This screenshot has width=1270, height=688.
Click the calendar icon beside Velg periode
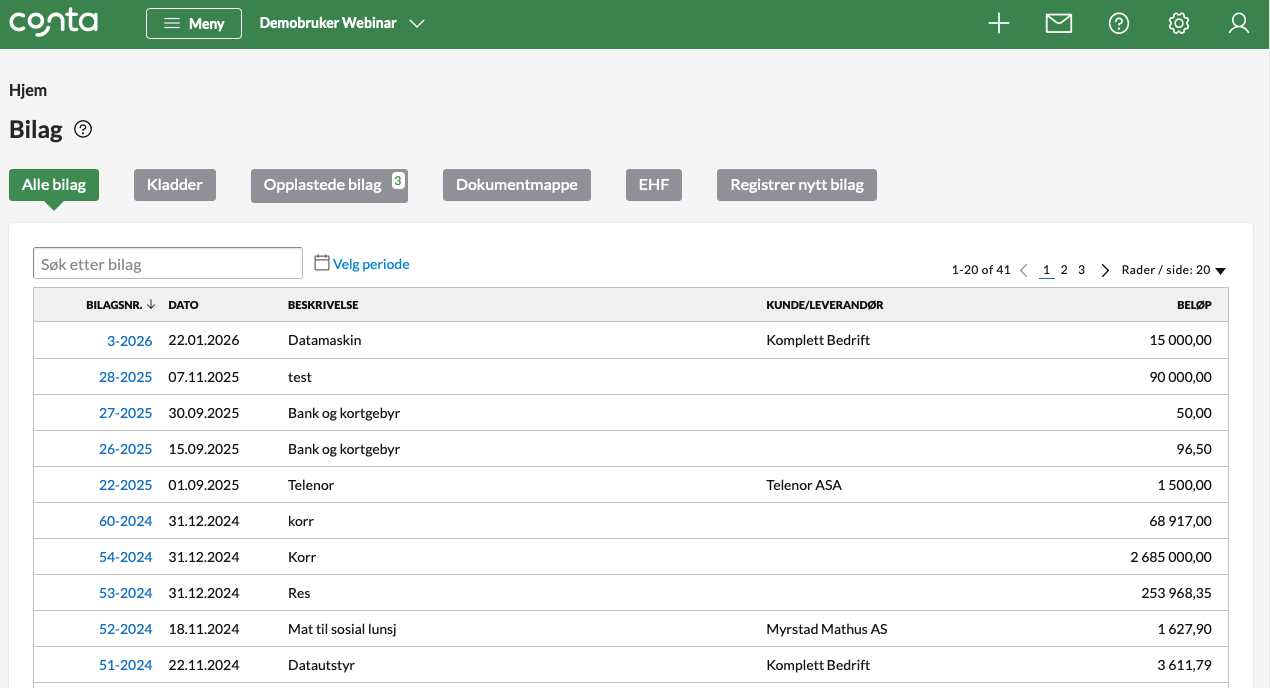(x=322, y=263)
